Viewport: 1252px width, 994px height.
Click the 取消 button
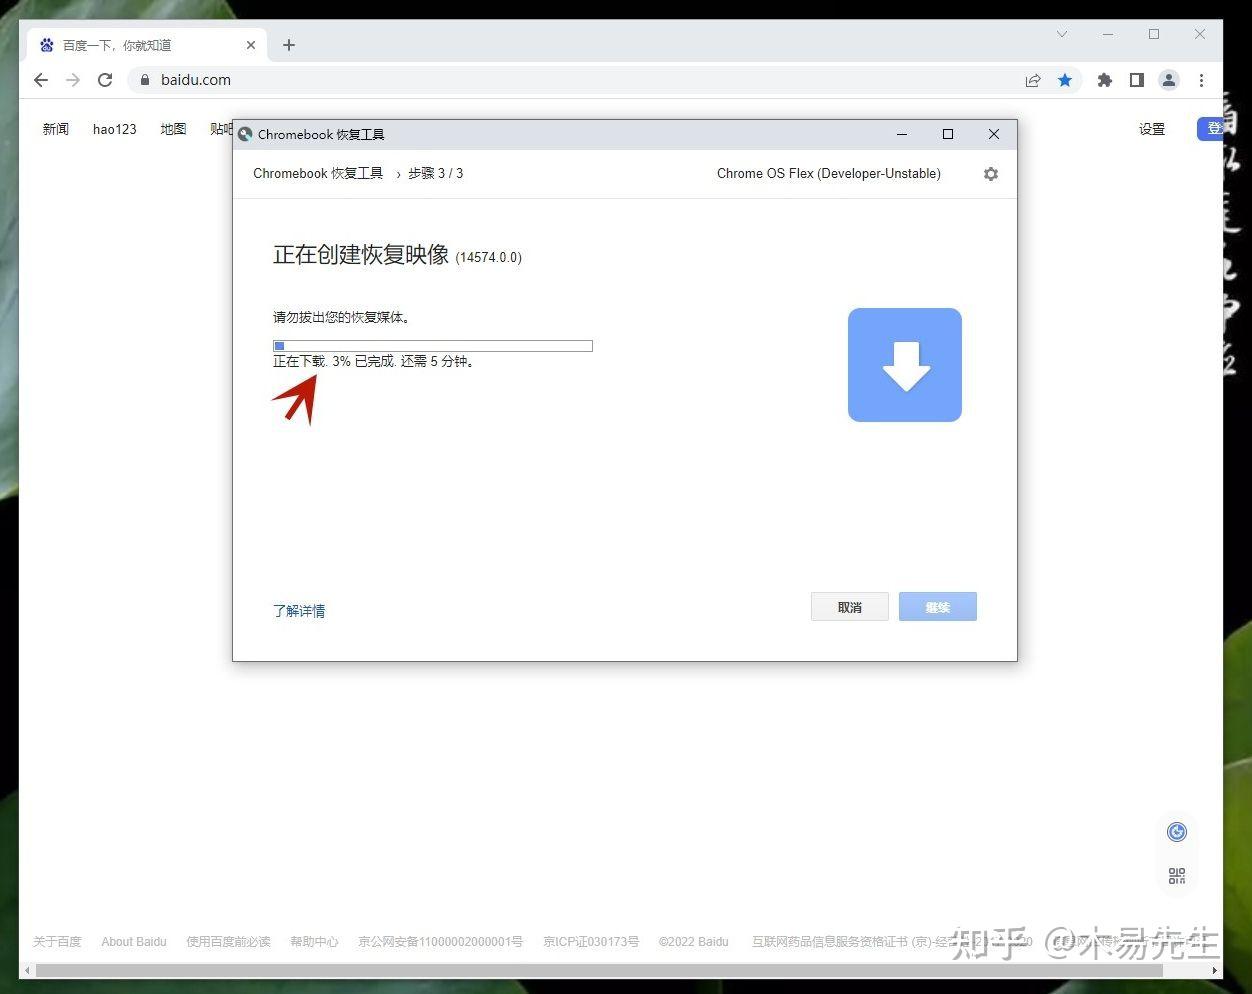click(850, 607)
